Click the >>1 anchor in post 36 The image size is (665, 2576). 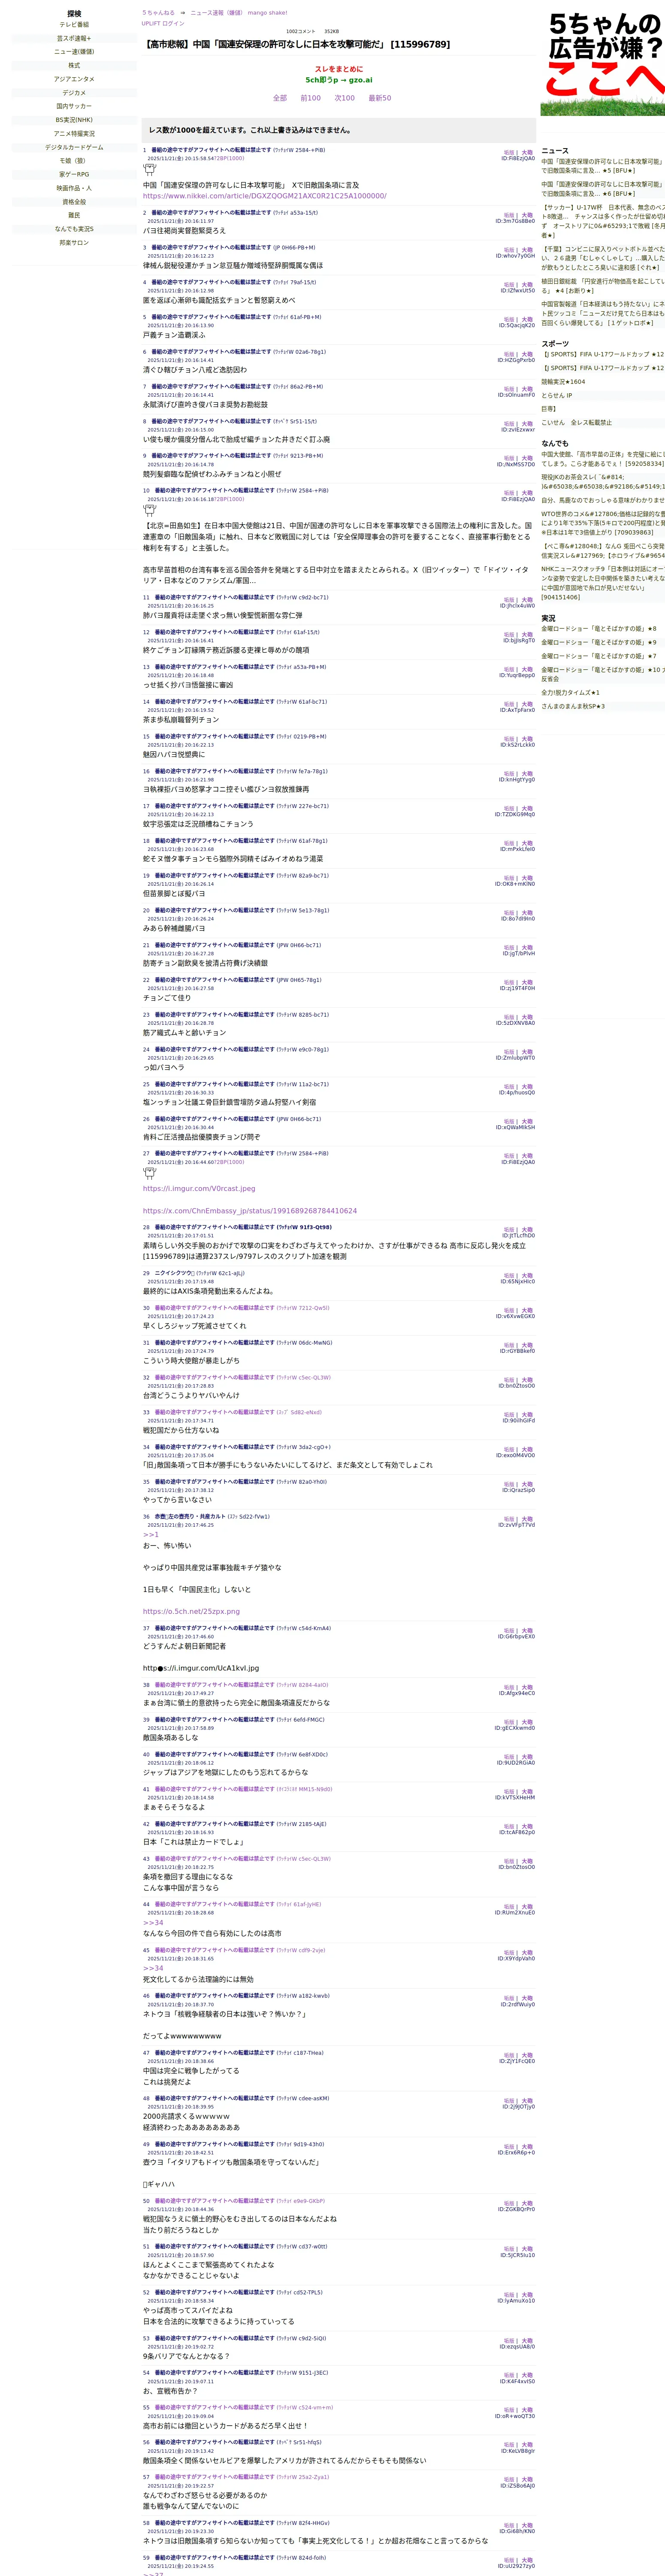151,1534
